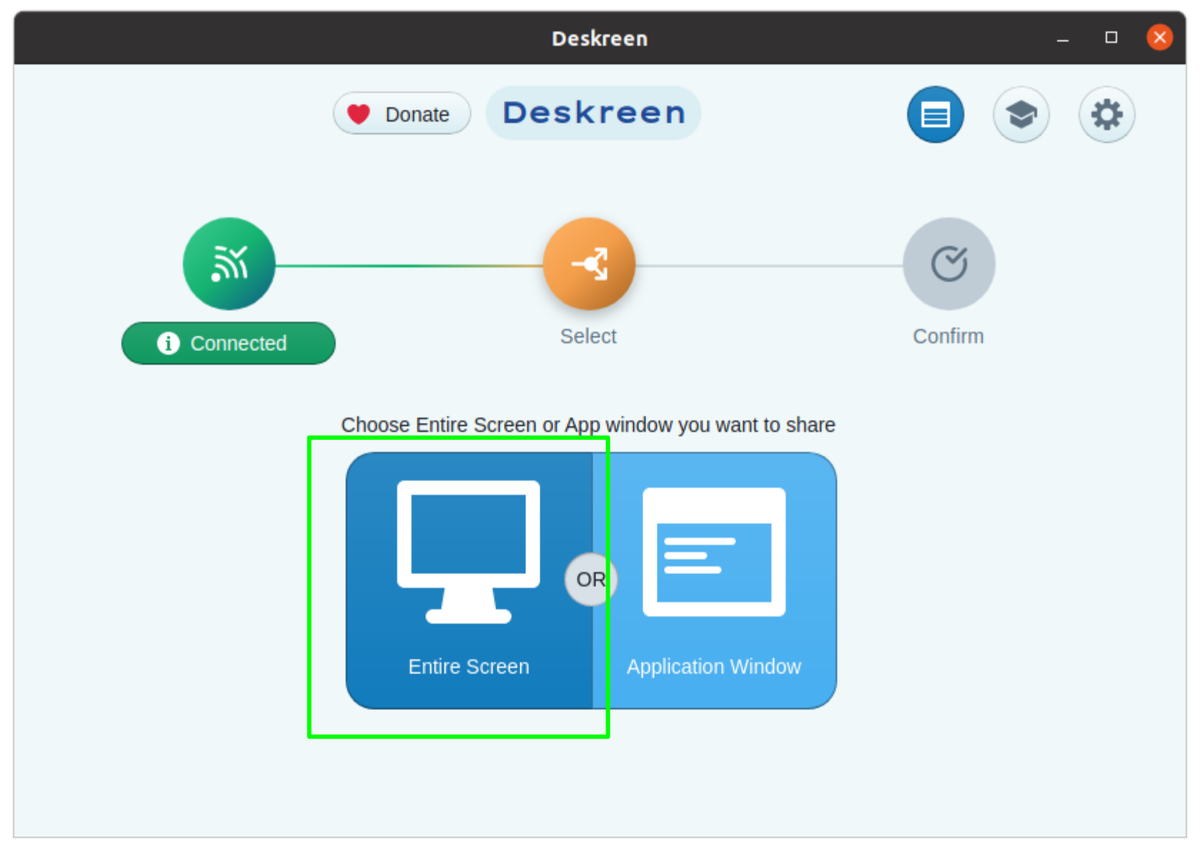
Task: Click the Deskreen title bar text
Action: 599,38
